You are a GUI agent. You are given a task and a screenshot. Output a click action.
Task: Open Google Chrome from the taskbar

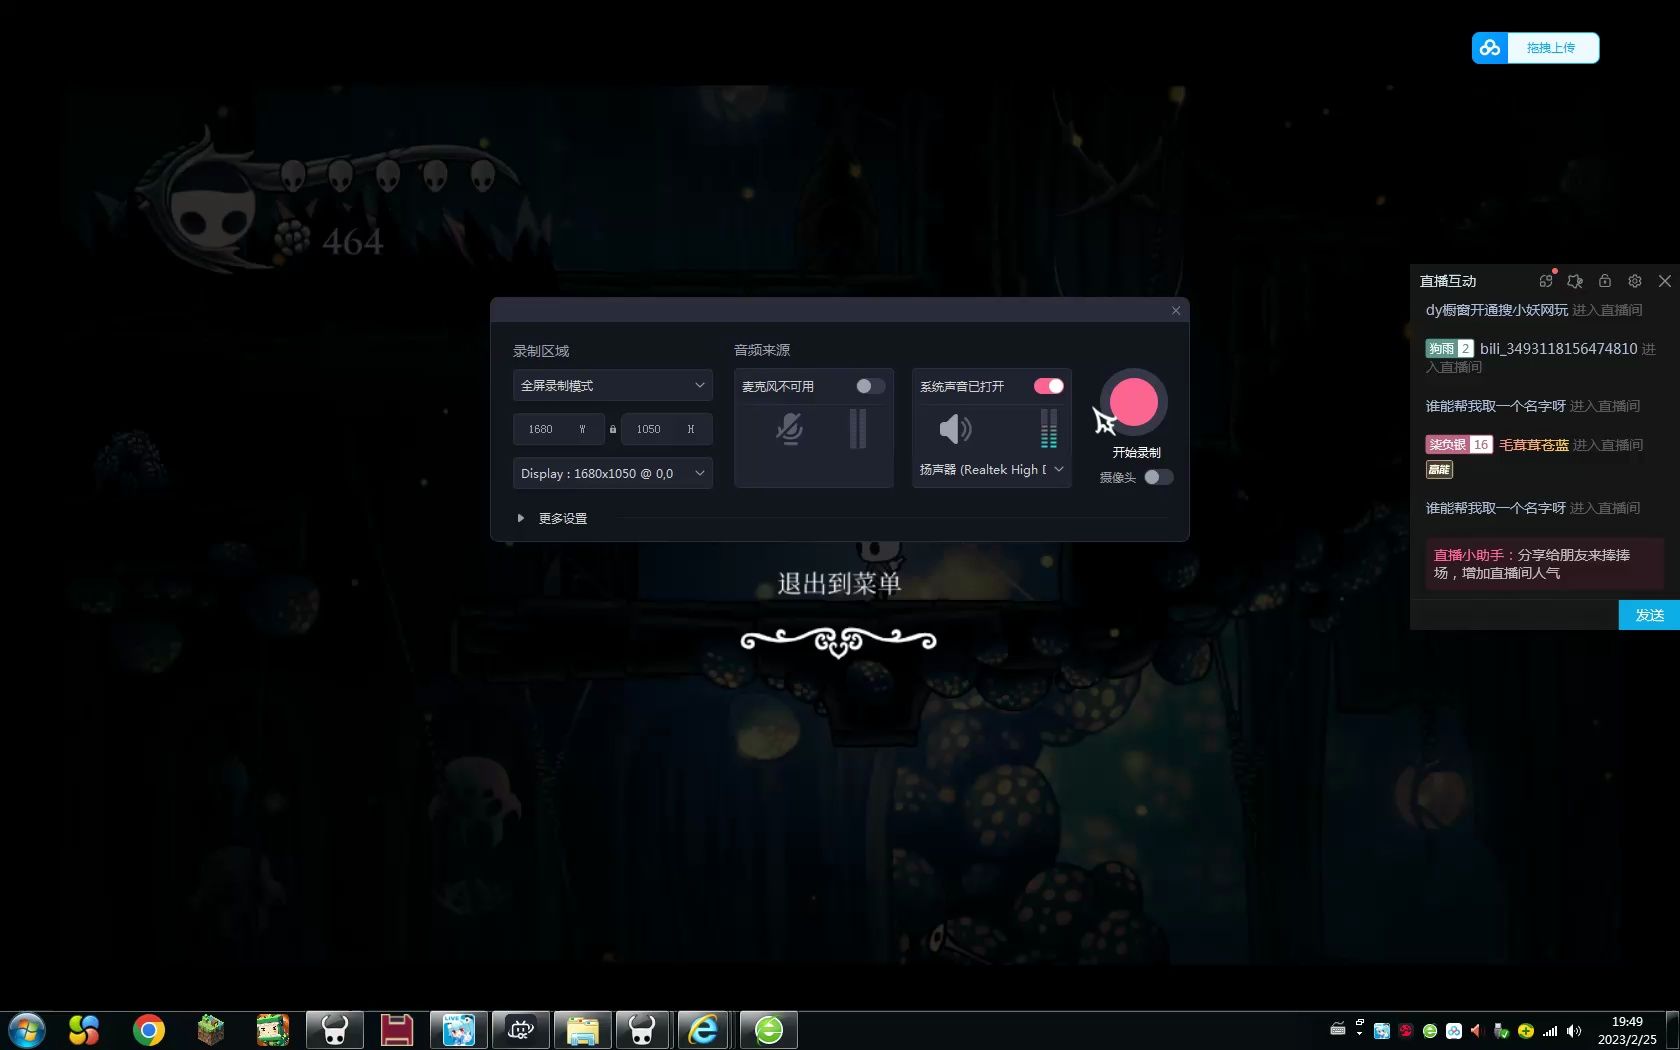(x=148, y=1030)
